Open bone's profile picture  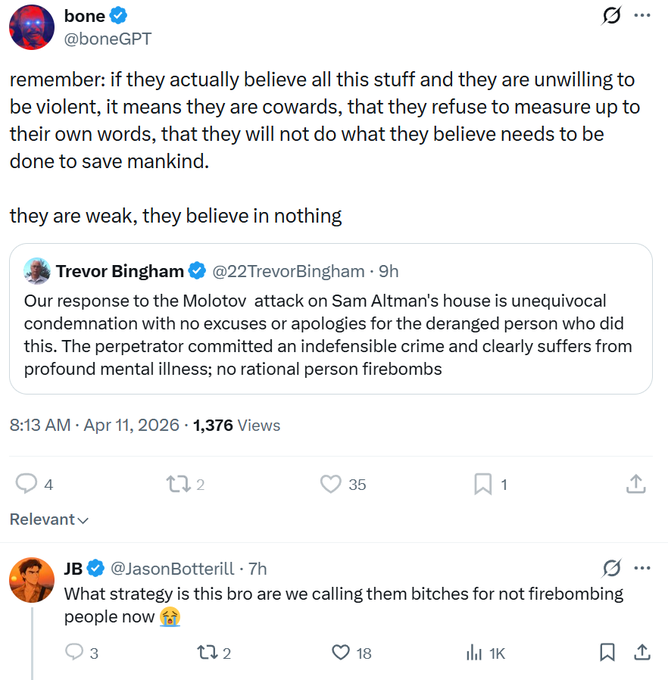[x=32, y=27]
